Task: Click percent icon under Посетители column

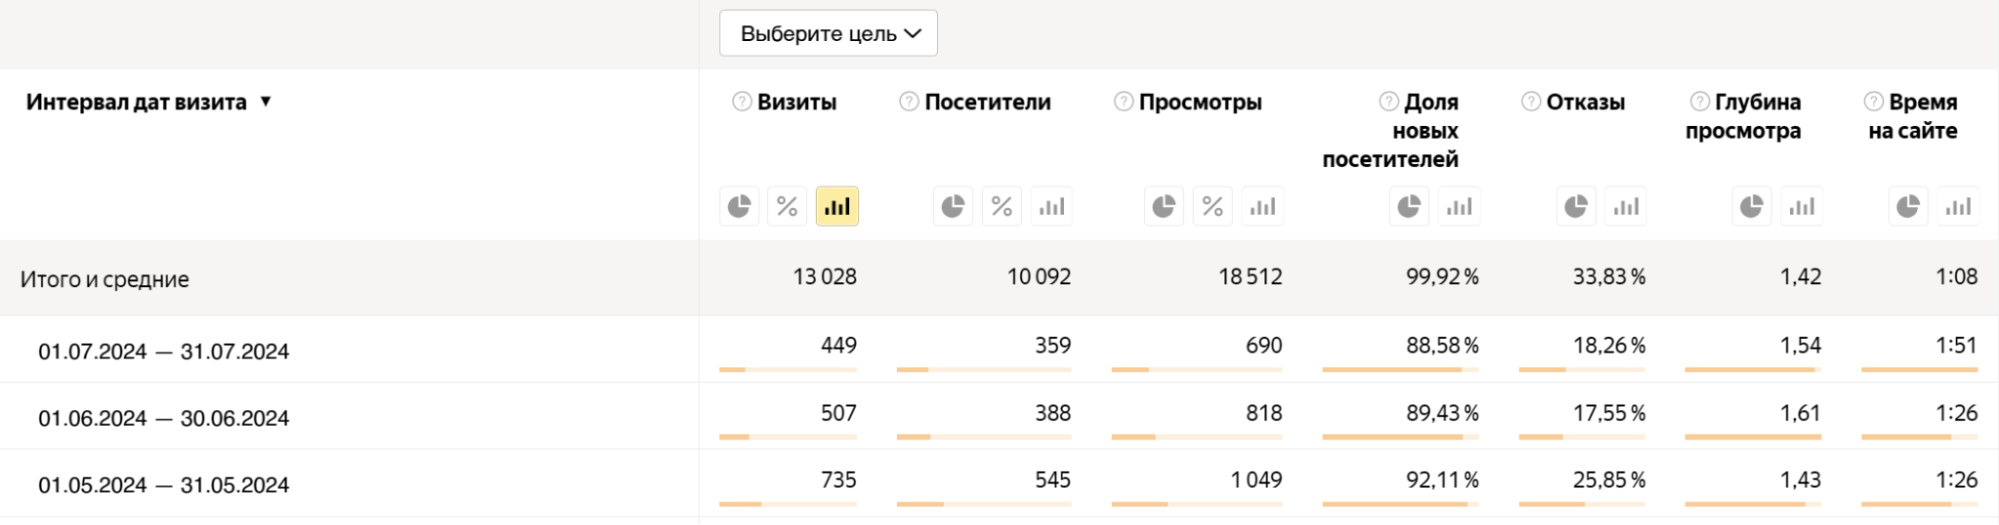Action: [x=1001, y=207]
